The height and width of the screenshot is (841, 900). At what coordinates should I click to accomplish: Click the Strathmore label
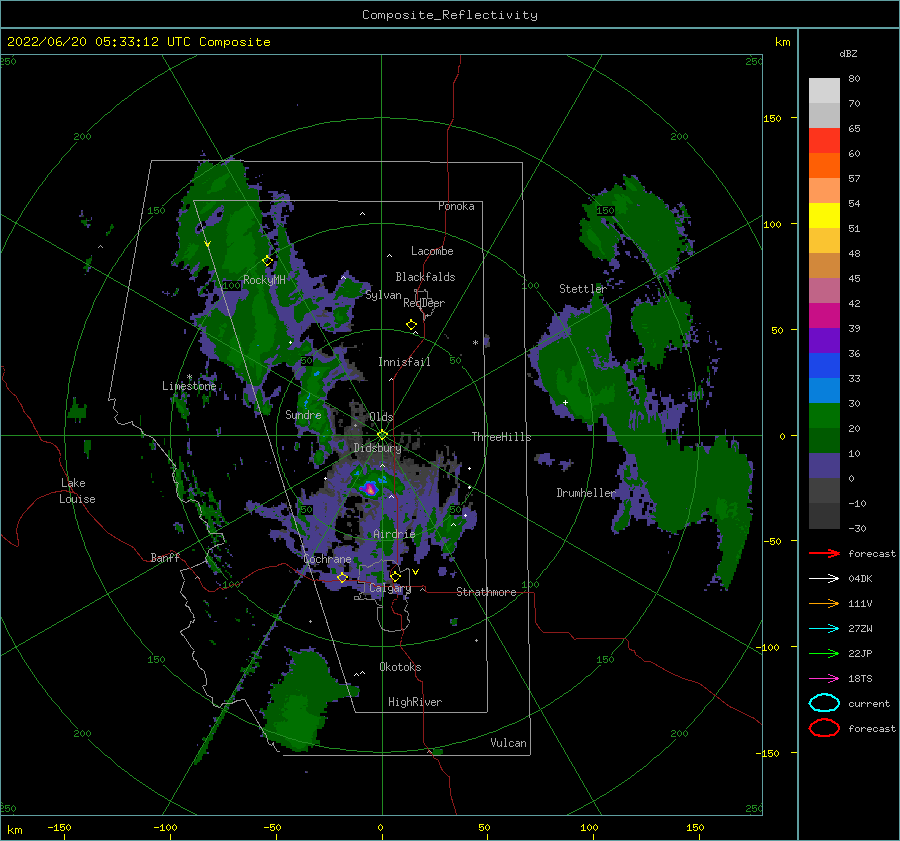[486, 592]
